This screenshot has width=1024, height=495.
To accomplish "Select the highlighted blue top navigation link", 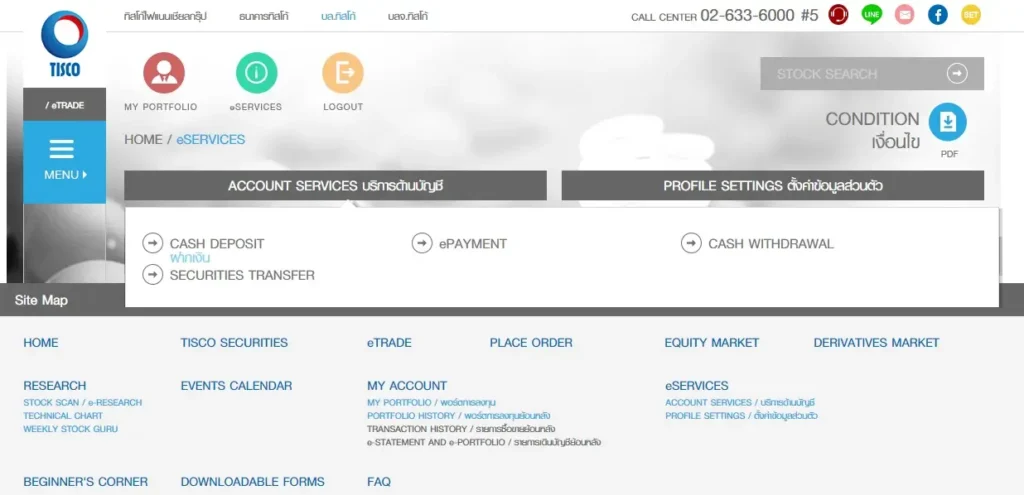I will point(338,16).
